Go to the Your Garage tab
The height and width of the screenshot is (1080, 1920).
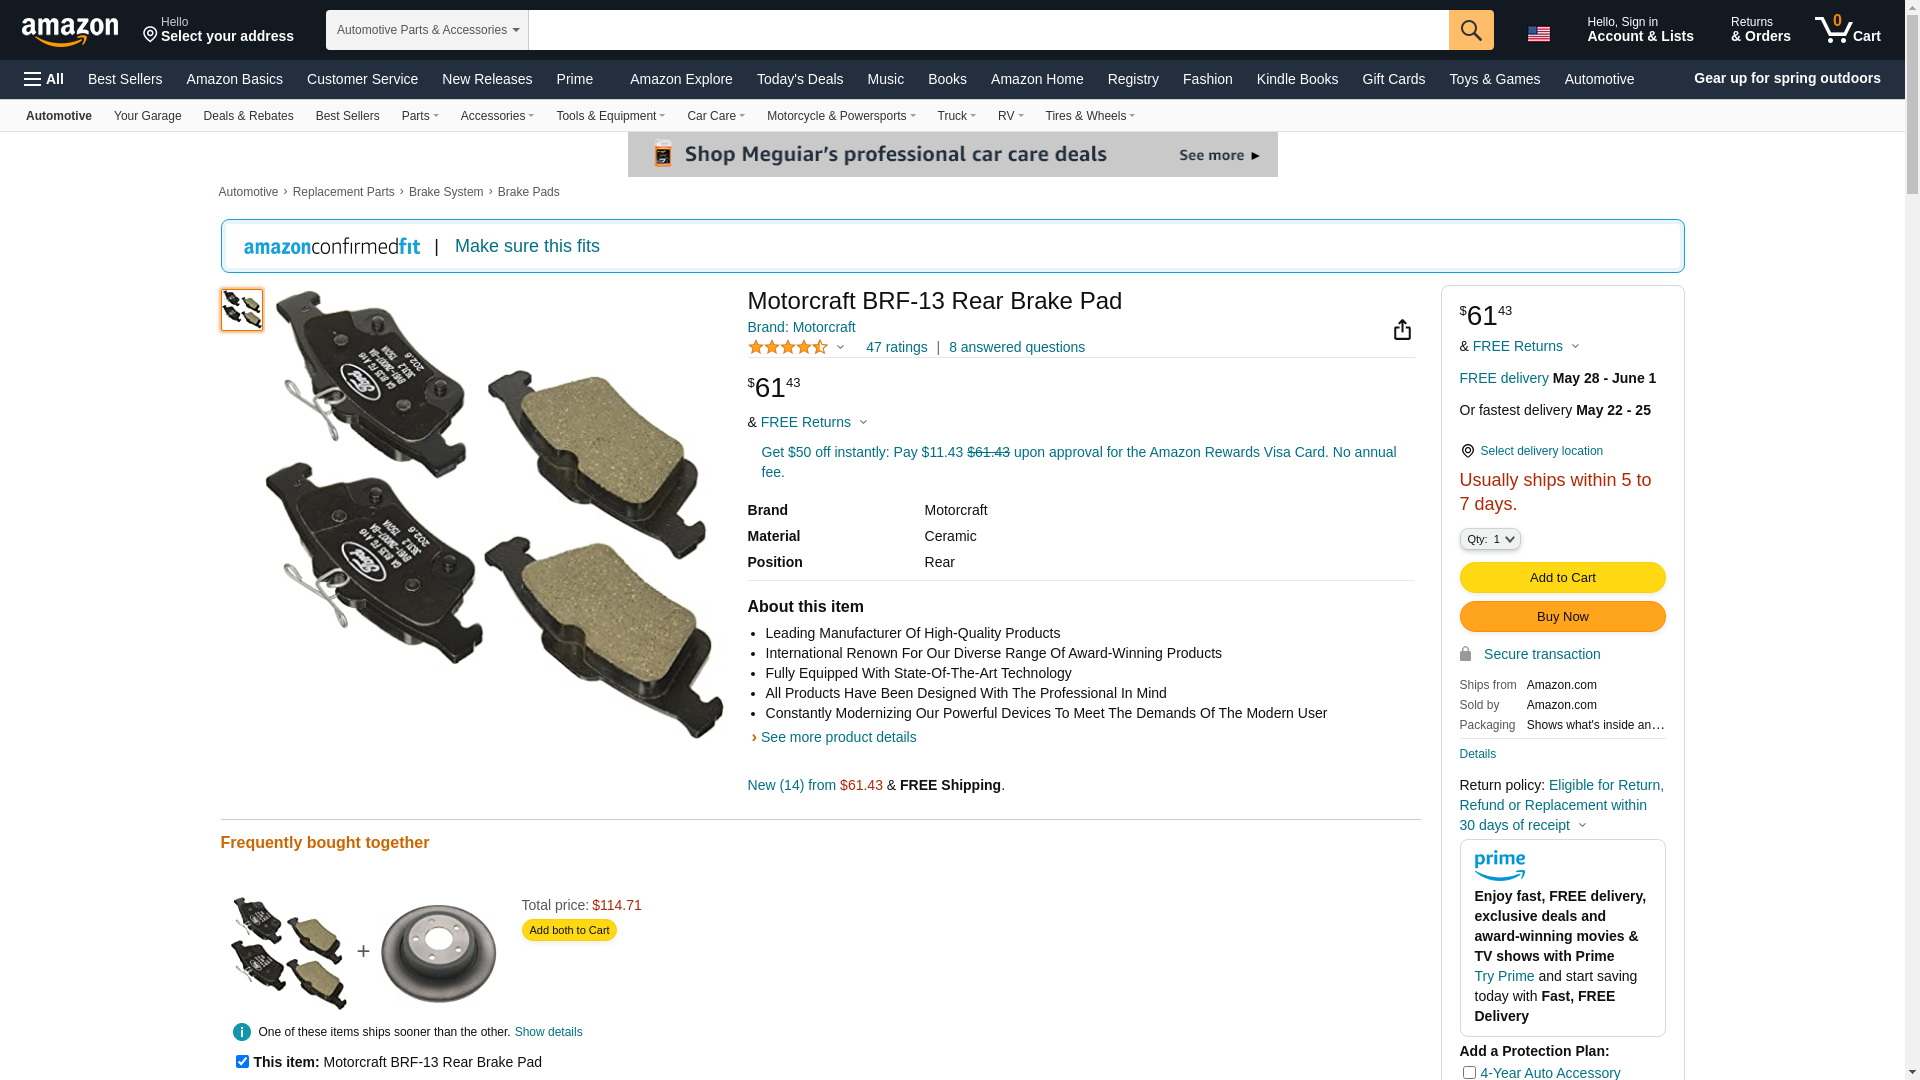[147, 116]
